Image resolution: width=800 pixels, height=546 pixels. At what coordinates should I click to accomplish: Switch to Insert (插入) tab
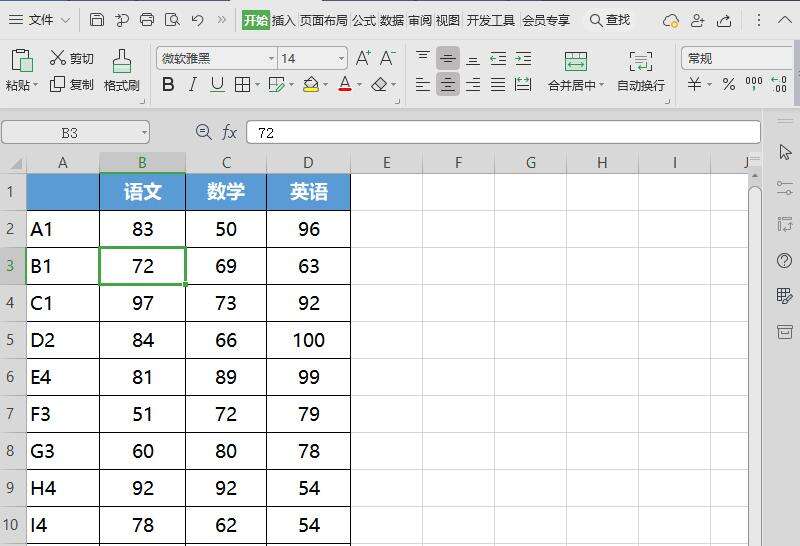click(x=284, y=20)
